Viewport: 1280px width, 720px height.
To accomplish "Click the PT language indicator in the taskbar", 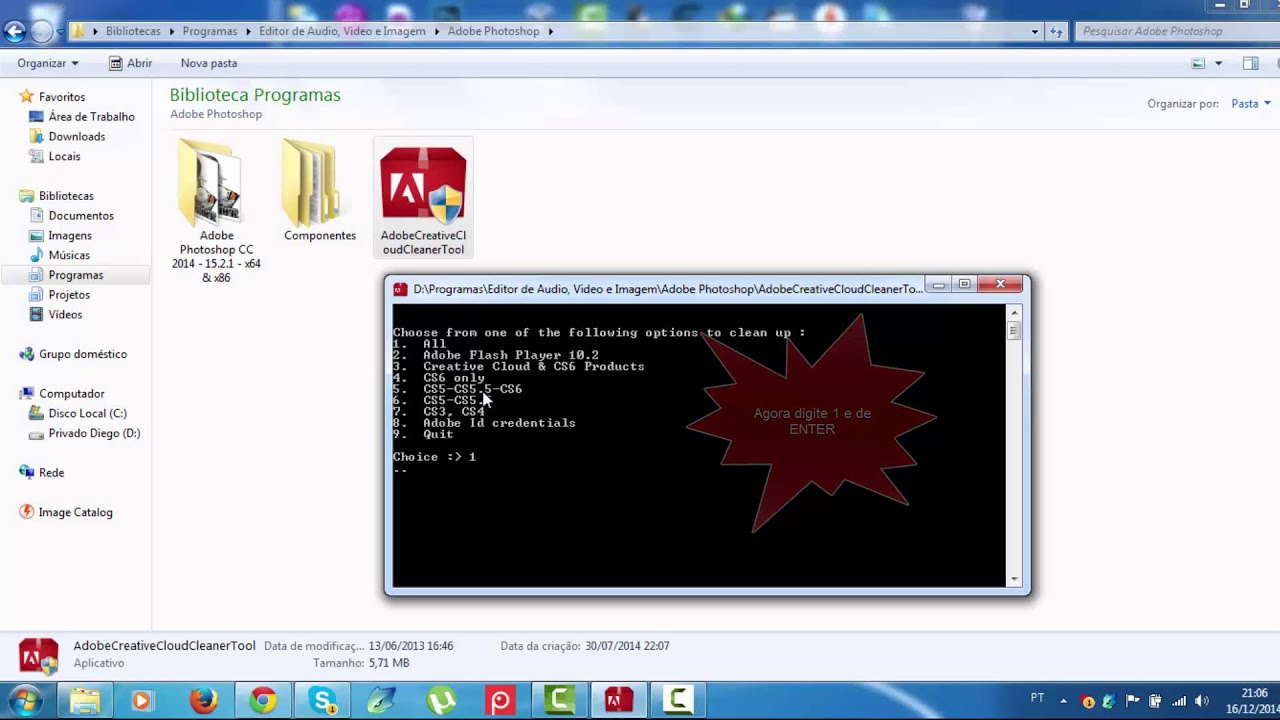I will (1037, 698).
